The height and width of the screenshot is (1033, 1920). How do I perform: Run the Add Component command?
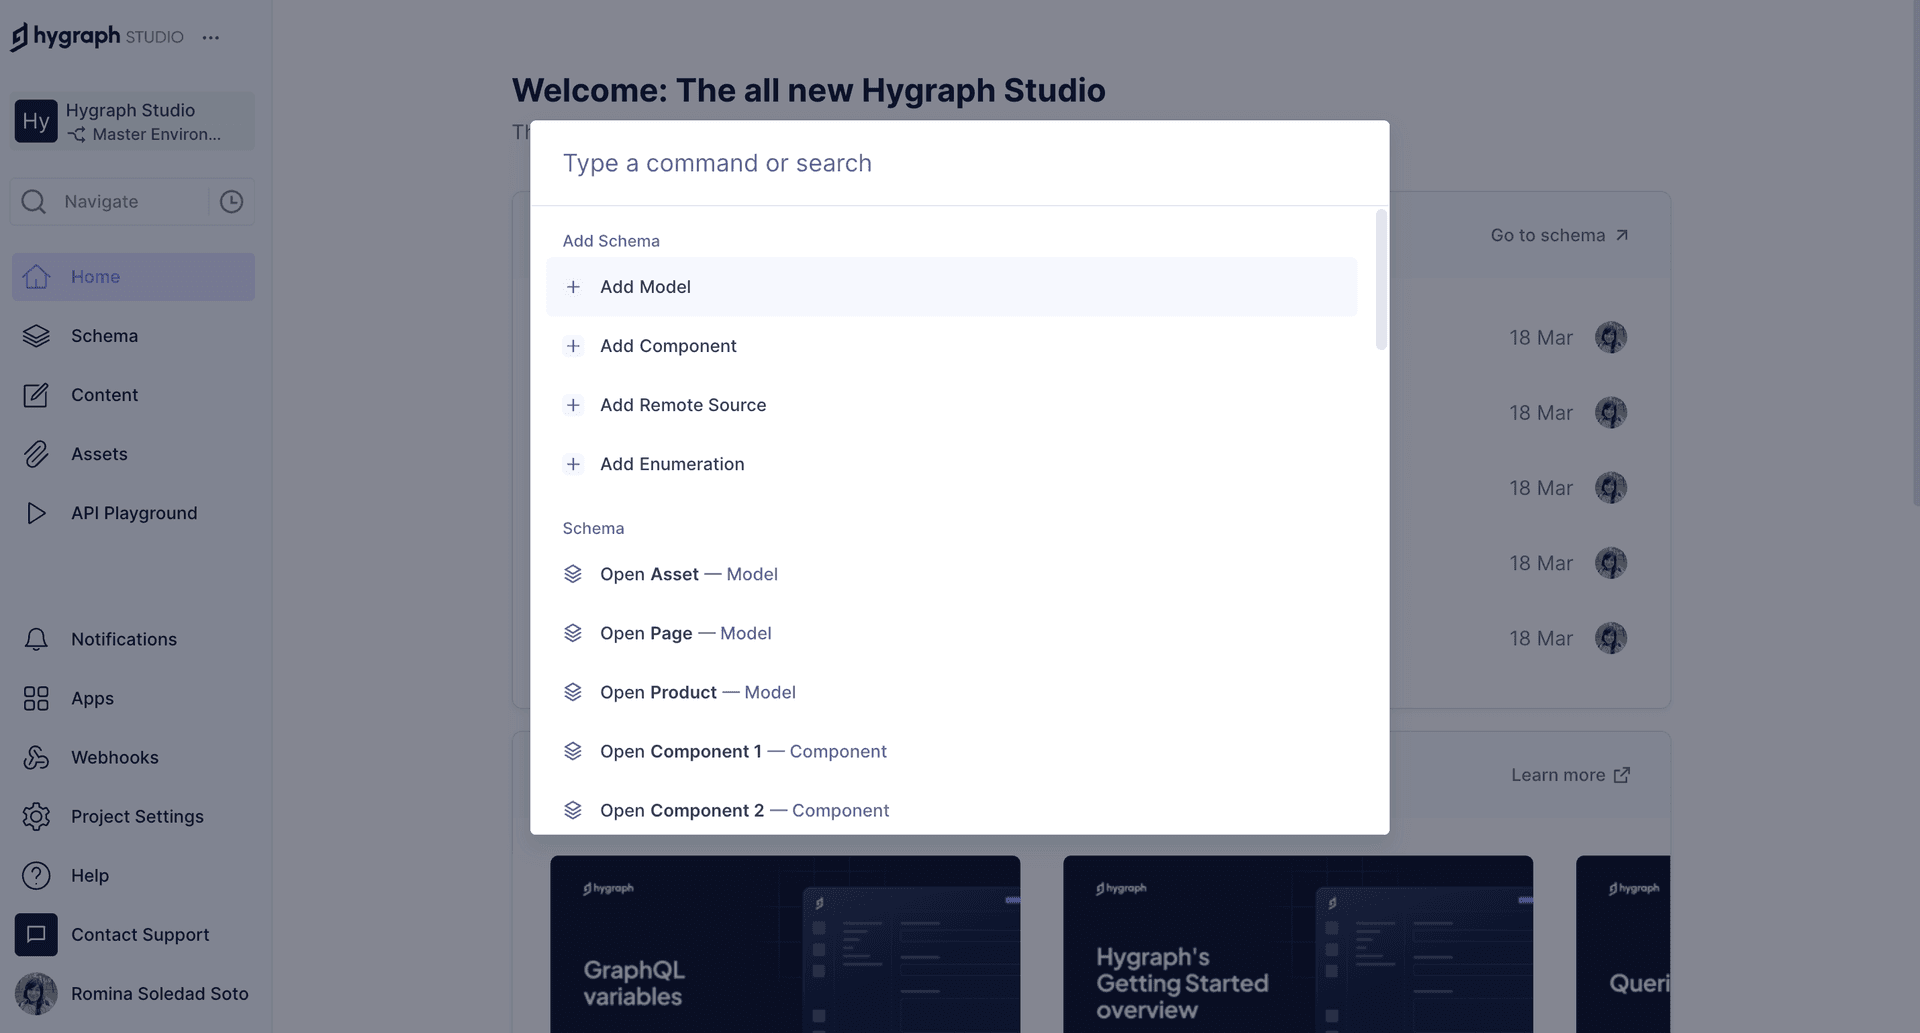pyautogui.click(x=951, y=346)
